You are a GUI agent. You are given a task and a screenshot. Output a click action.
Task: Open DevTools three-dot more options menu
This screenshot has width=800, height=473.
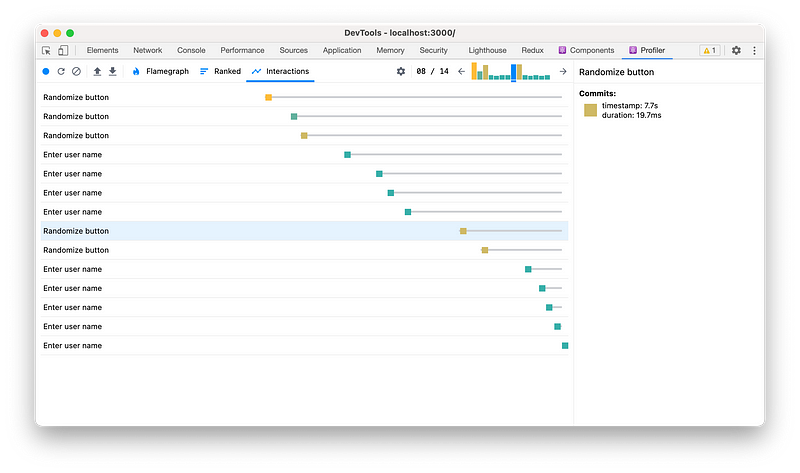754,50
